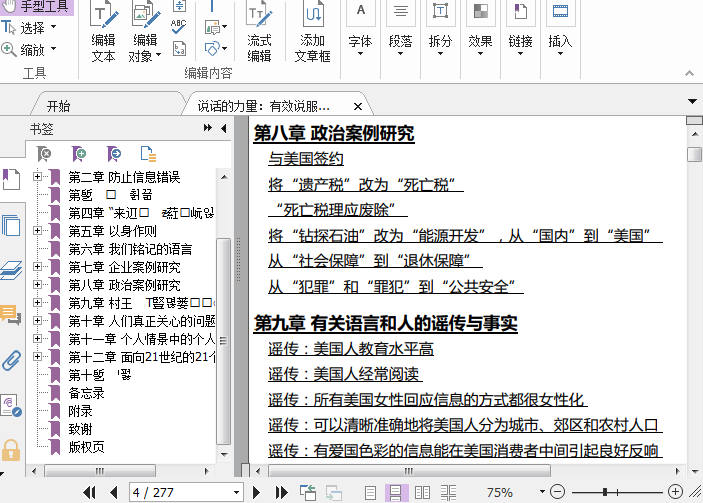The width and height of the screenshot is (703, 503).
Task: Run the ABC spell check tool
Action: 178,27
